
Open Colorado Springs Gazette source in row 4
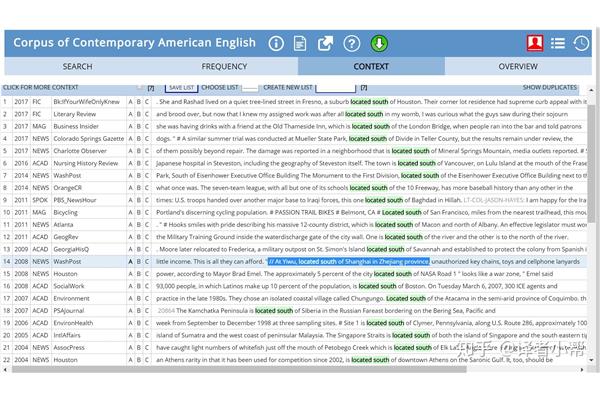[x=89, y=139]
